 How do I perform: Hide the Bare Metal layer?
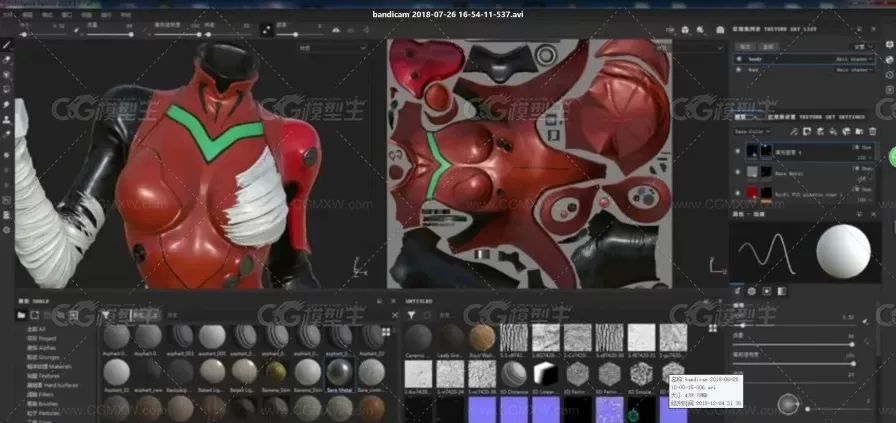(x=738, y=171)
